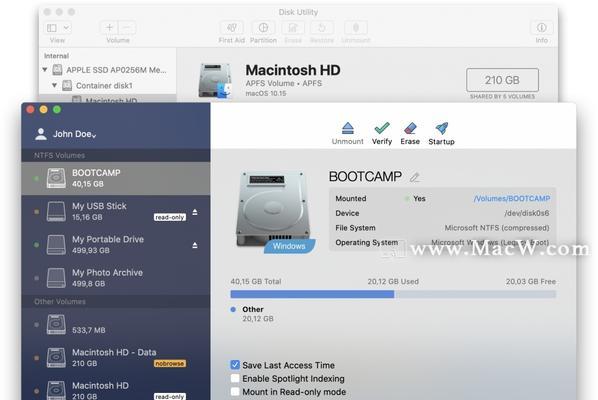598x400 pixels.
Task: Eject My USB Stick volume
Action: tap(195, 212)
